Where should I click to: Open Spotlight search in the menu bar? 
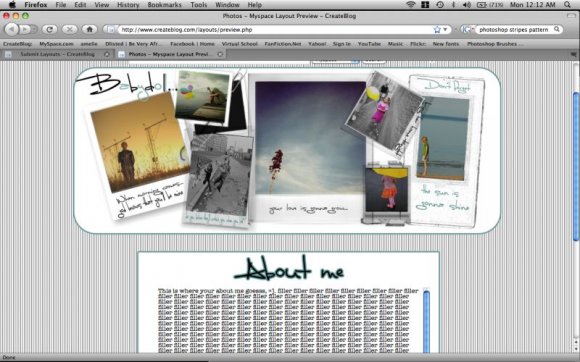pos(567,5)
